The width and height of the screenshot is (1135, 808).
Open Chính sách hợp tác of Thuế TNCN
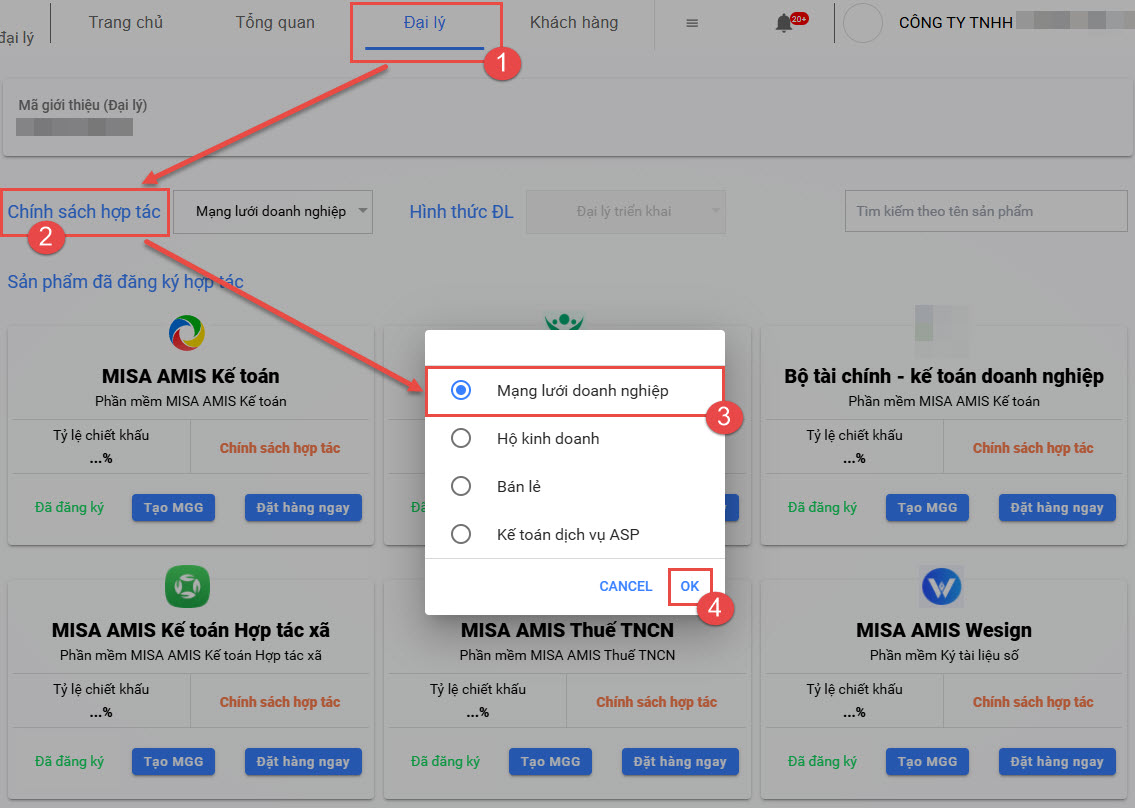point(657,702)
